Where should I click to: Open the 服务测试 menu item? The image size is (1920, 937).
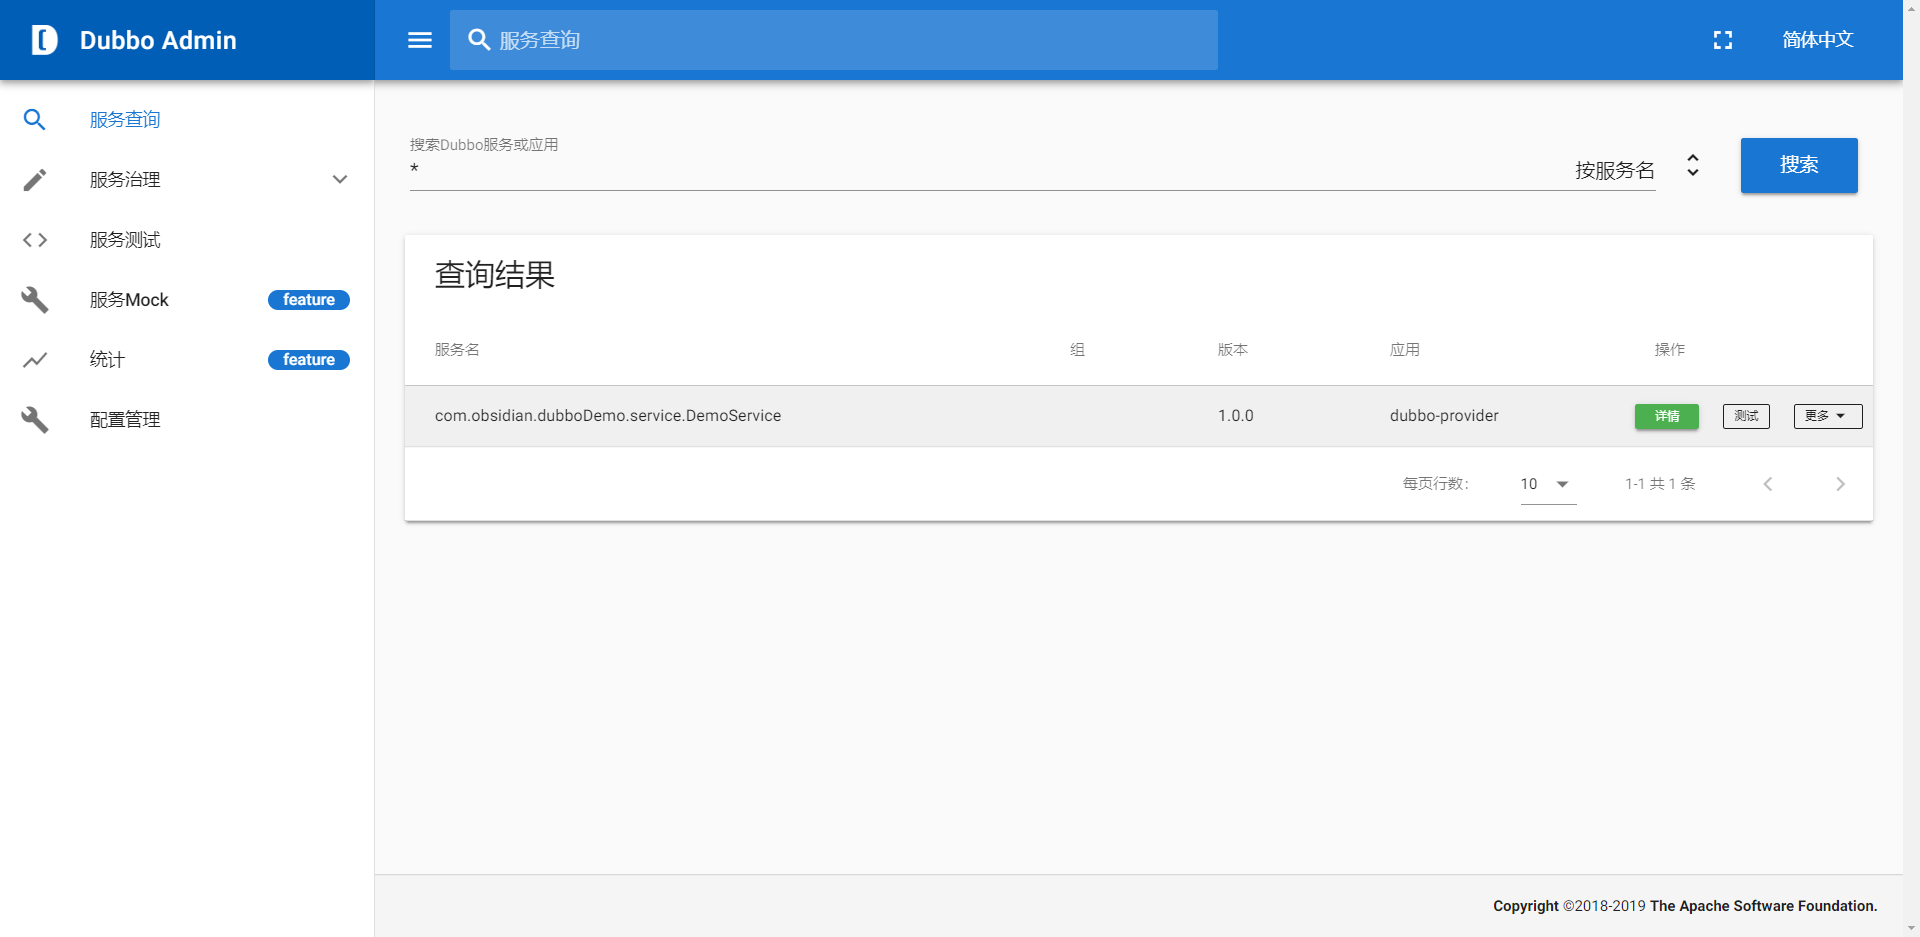(187, 240)
